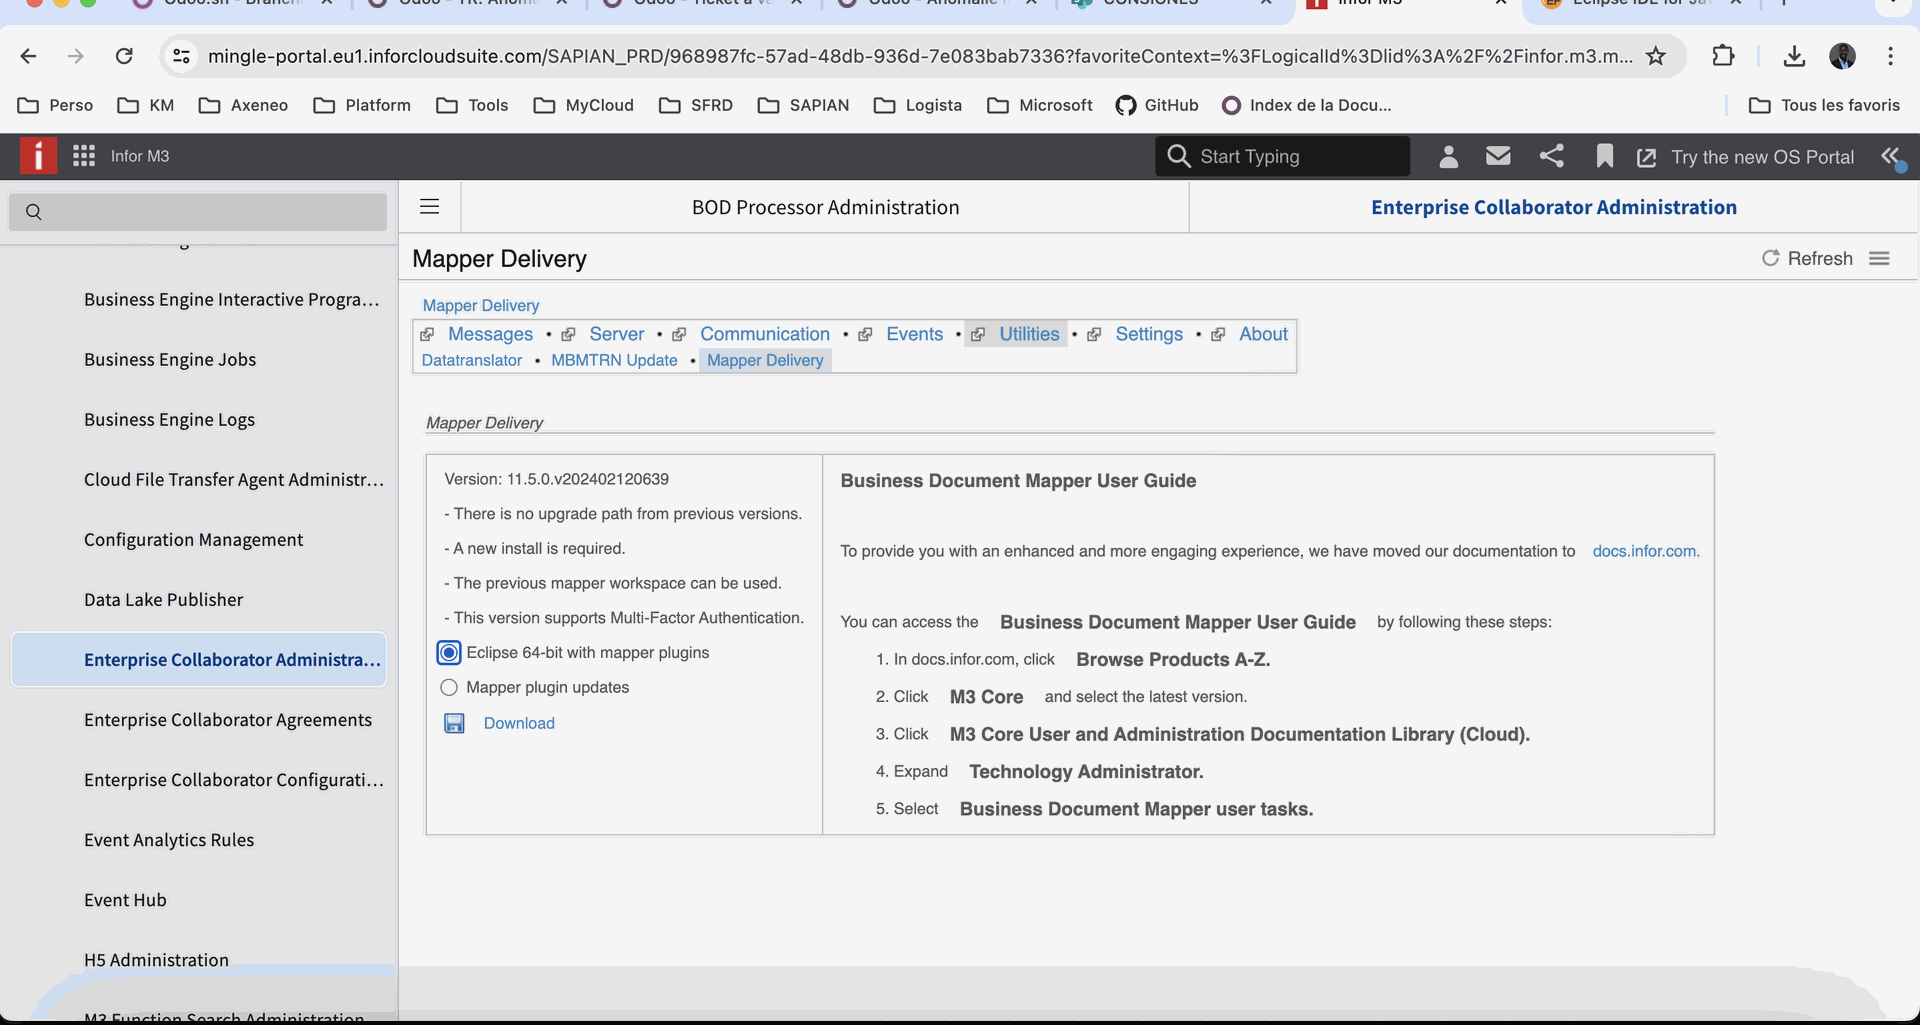Click the popup icon before Utilities
This screenshot has width=1920, height=1025.
coord(978,334)
